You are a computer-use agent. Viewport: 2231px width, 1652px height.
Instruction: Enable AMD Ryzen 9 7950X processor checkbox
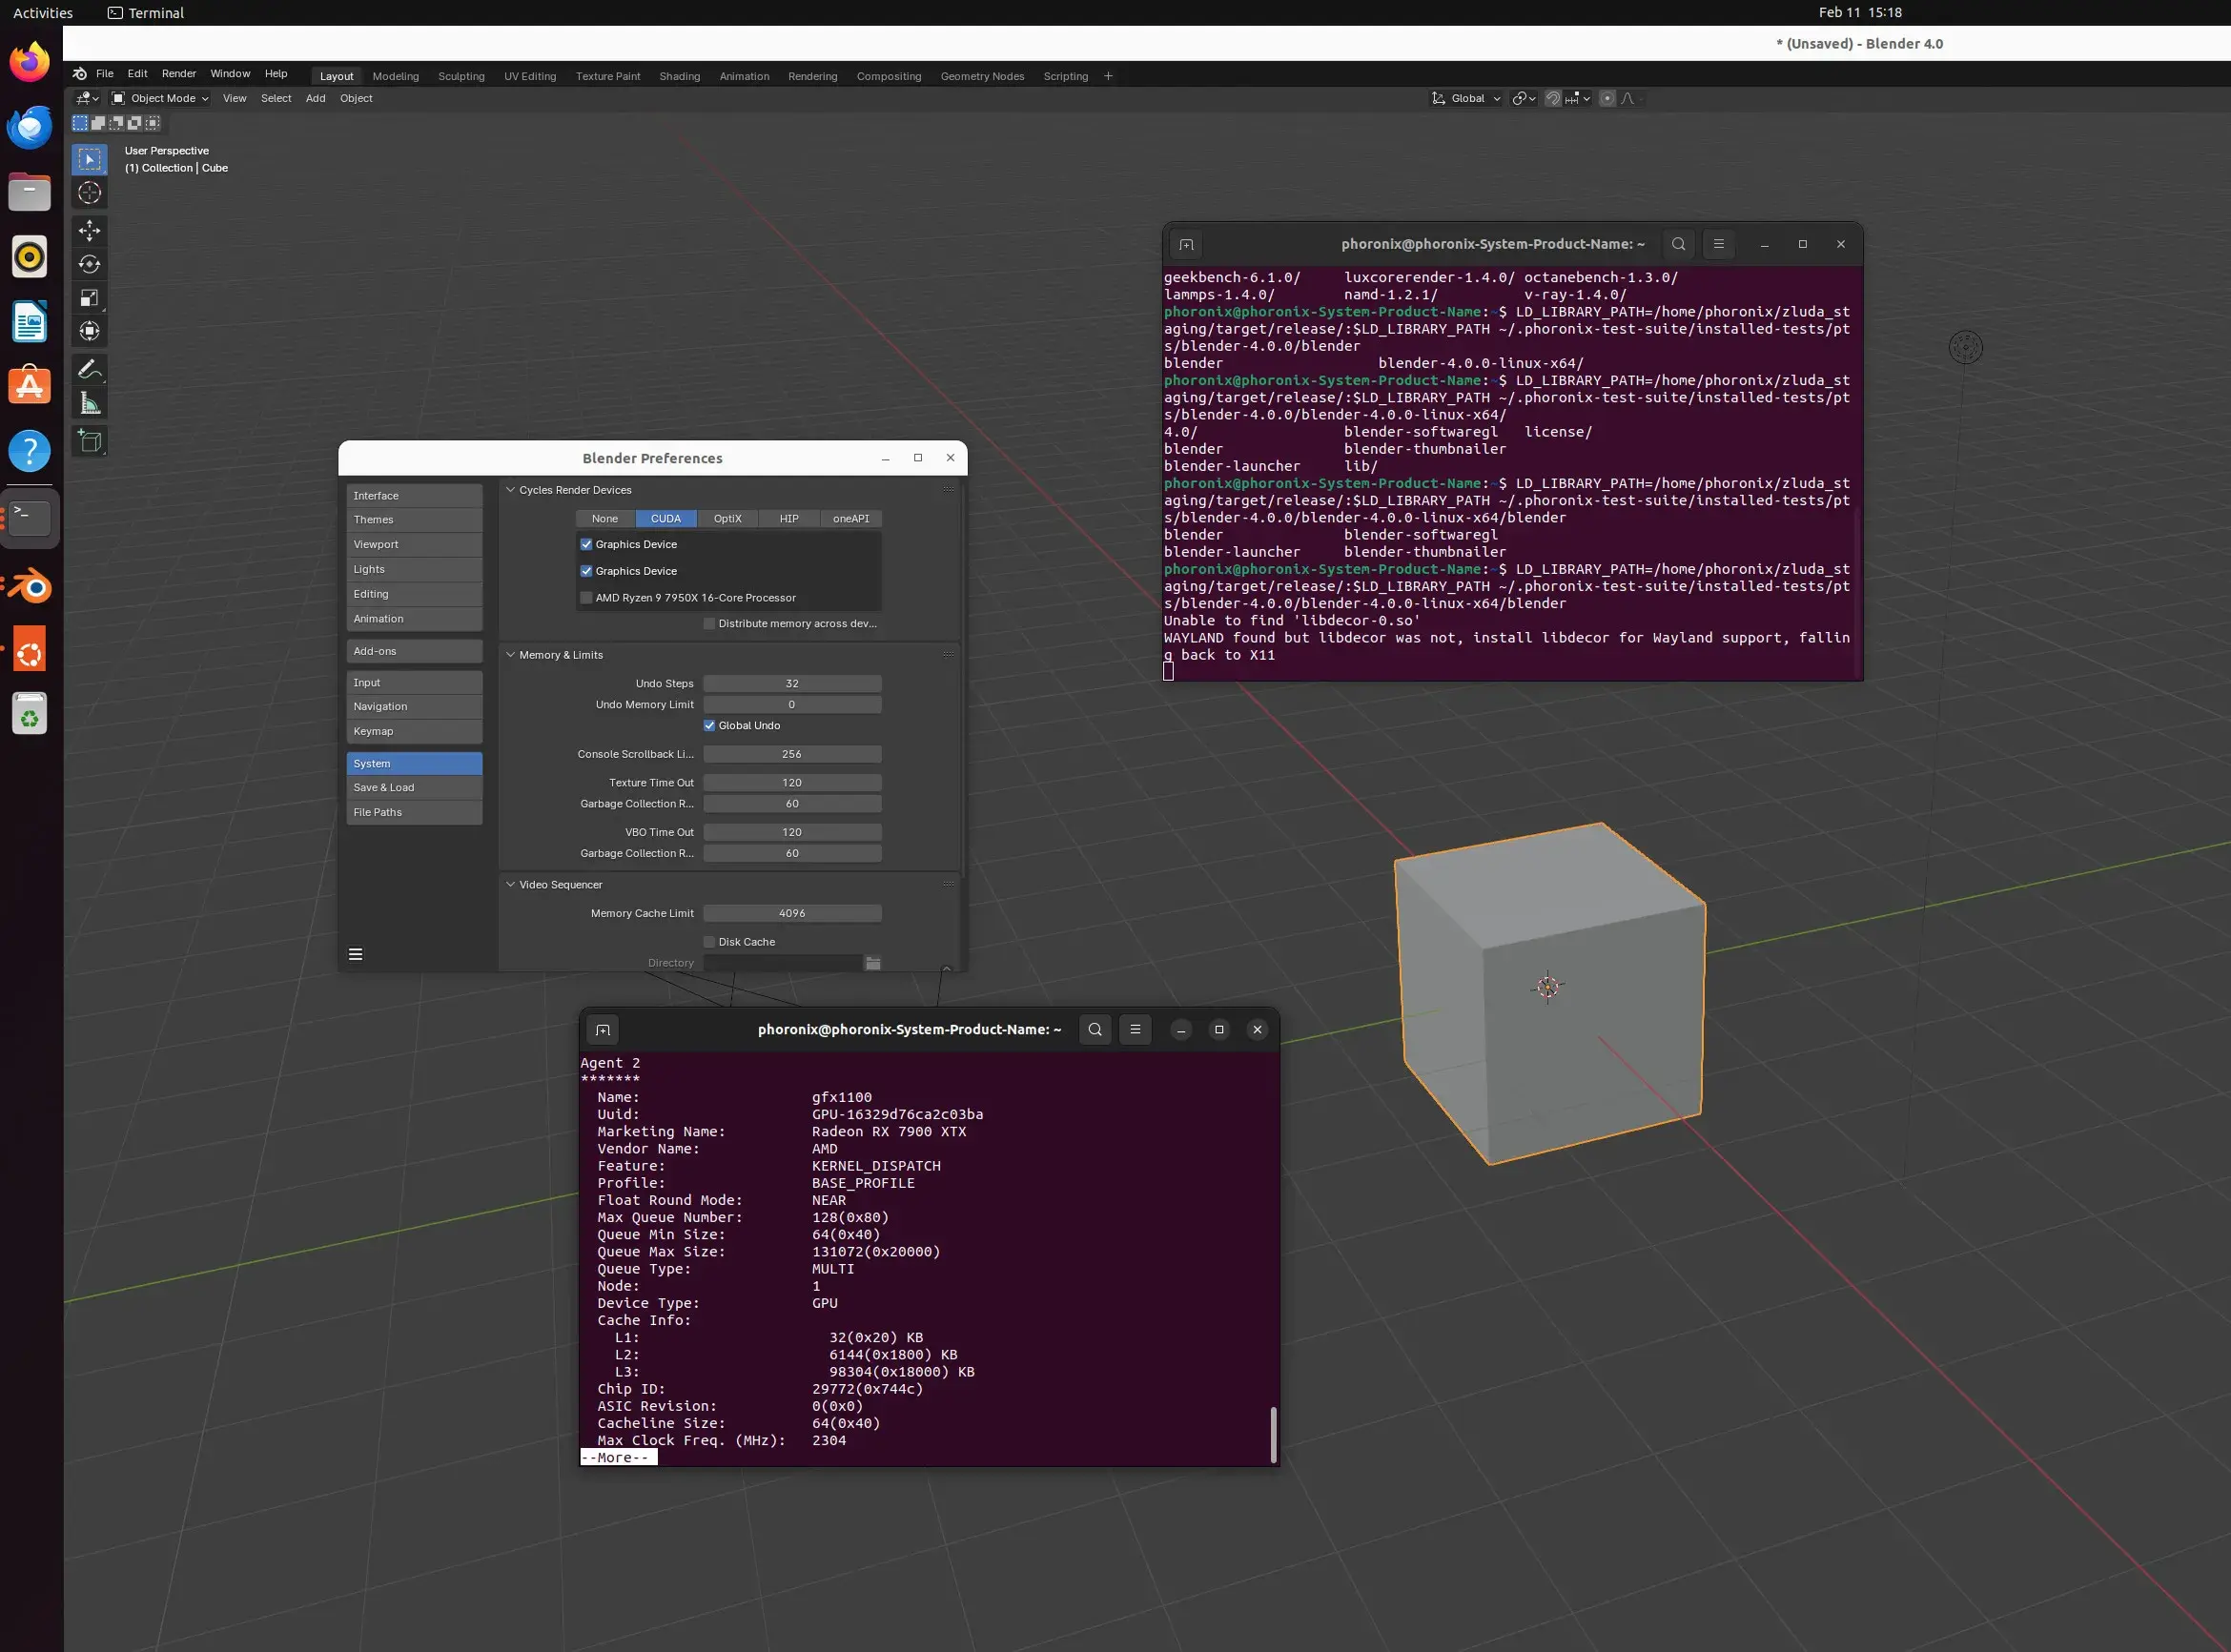click(x=586, y=598)
